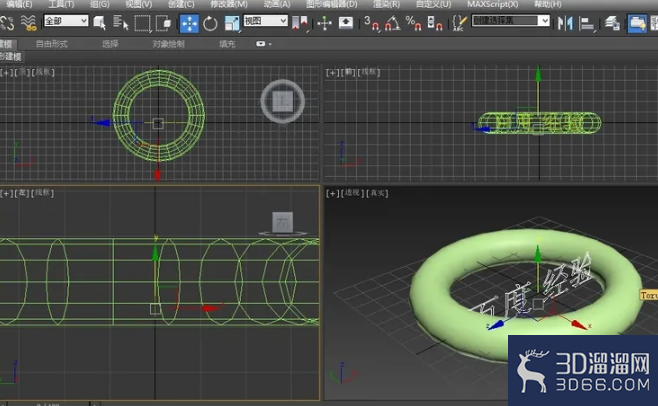This screenshot has width=658, height=406.
Task: Click the Align tool icon
Action: click(587, 23)
